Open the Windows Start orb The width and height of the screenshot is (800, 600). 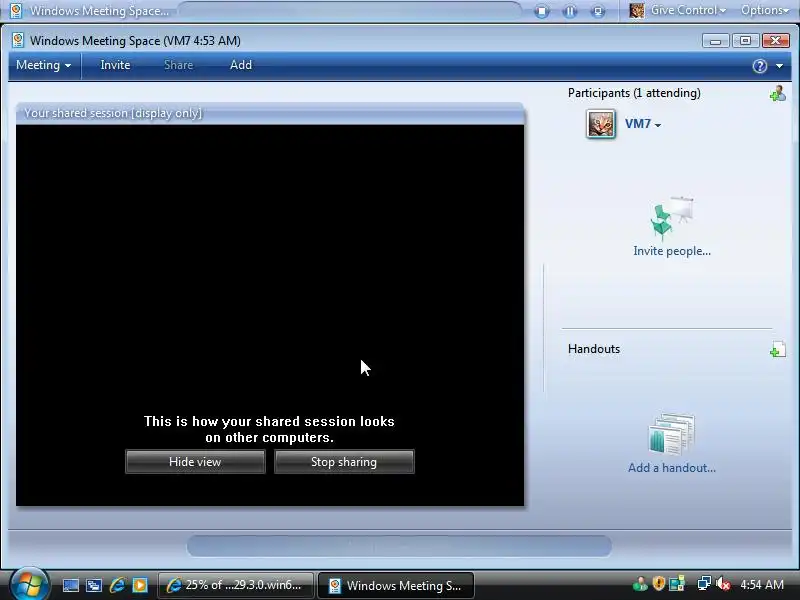(x=30, y=584)
